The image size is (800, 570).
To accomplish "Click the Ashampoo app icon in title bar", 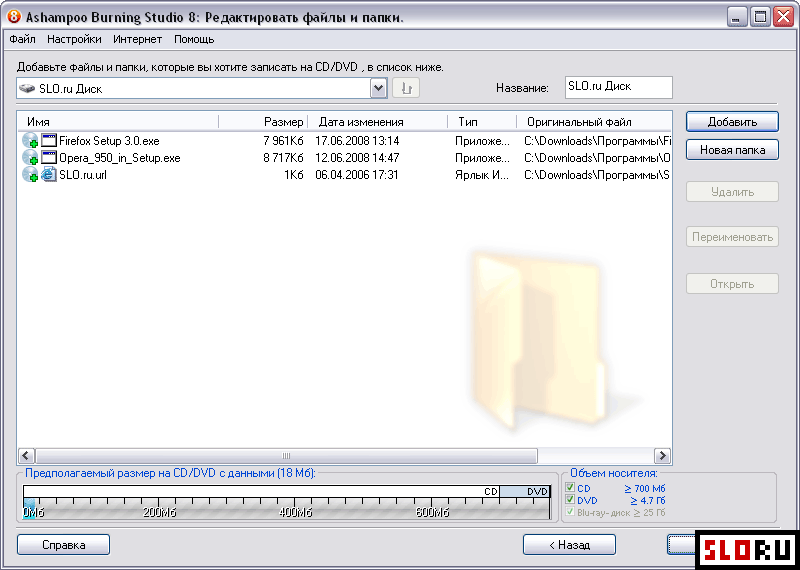I will click(x=13, y=16).
